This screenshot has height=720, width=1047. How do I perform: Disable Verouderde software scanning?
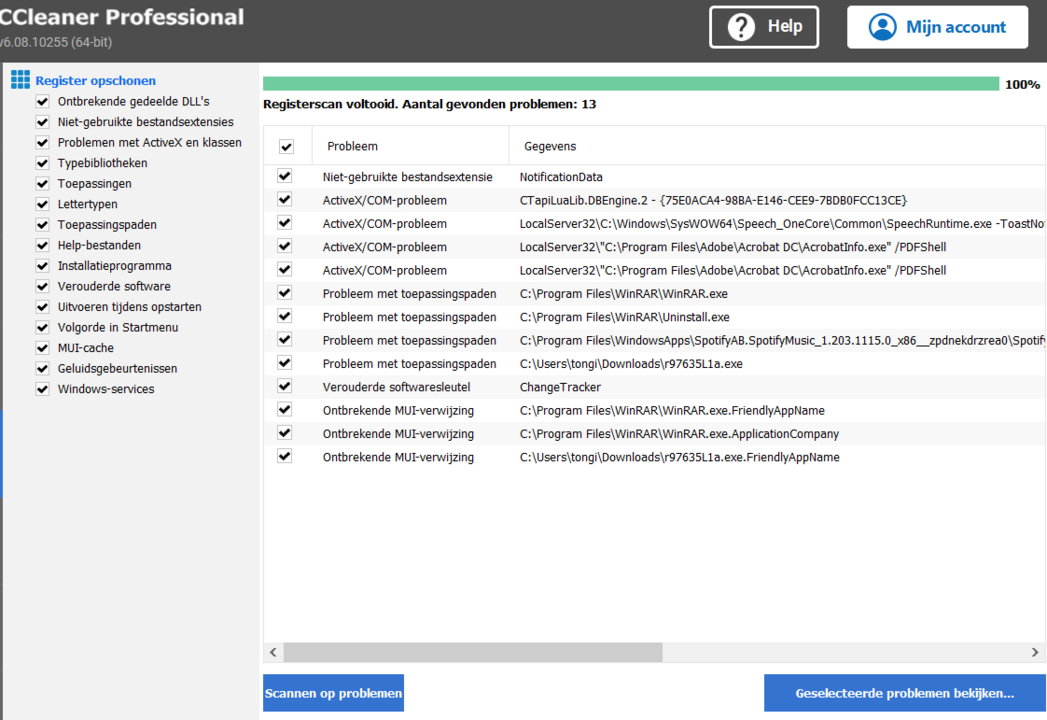[42, 286]
